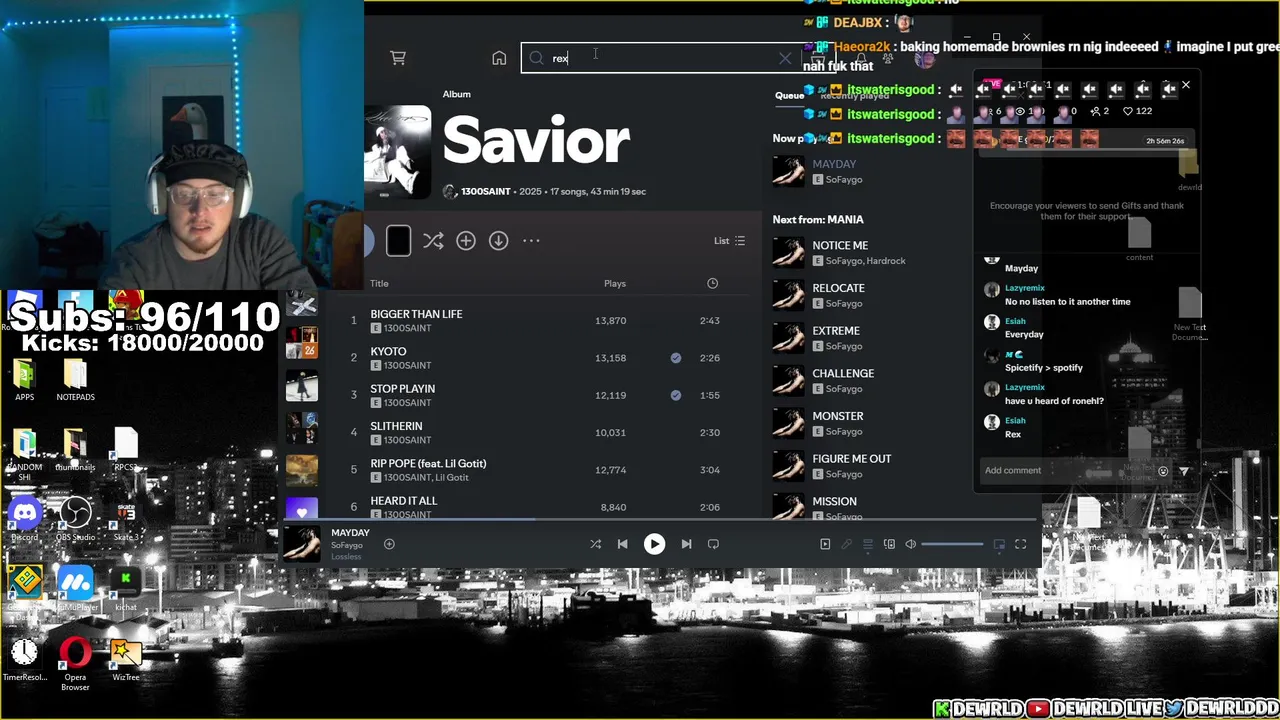Viewport: 1280px width, 720px height.
Task: Open the List view dropdown
Action: pyautogui.click(x=729, y=241)
